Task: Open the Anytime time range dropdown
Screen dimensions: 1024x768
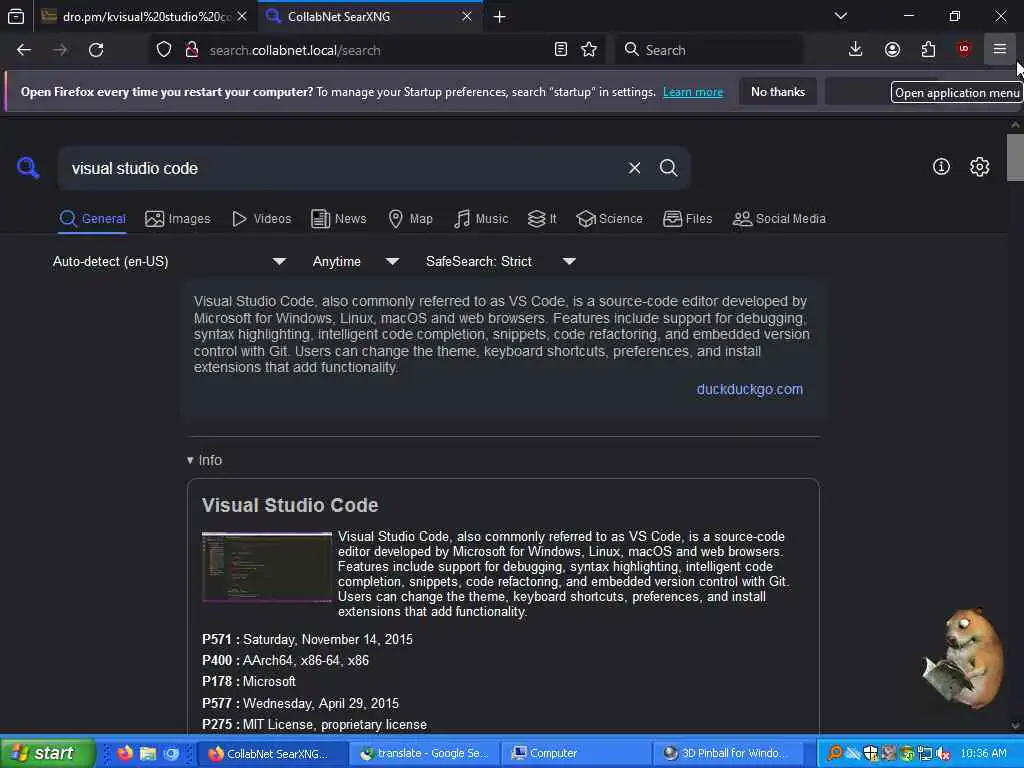Action: click(x=355, y=261)
